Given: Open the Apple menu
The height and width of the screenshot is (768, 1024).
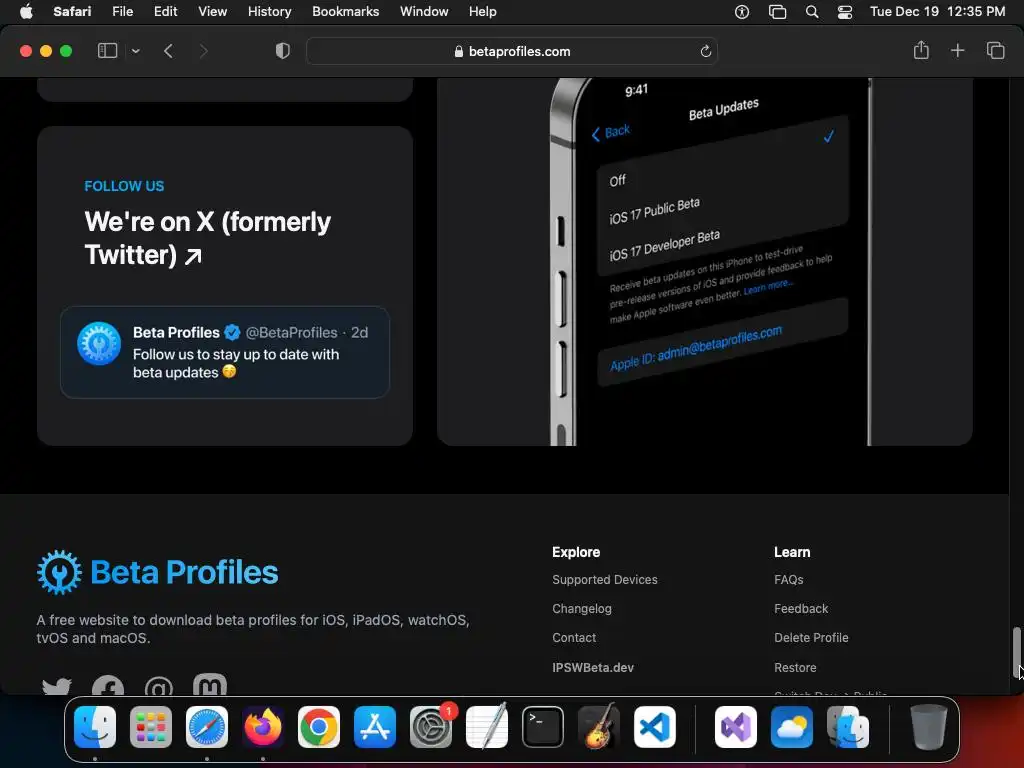Looking at the screenshot, I should click(x=26, y=11).
